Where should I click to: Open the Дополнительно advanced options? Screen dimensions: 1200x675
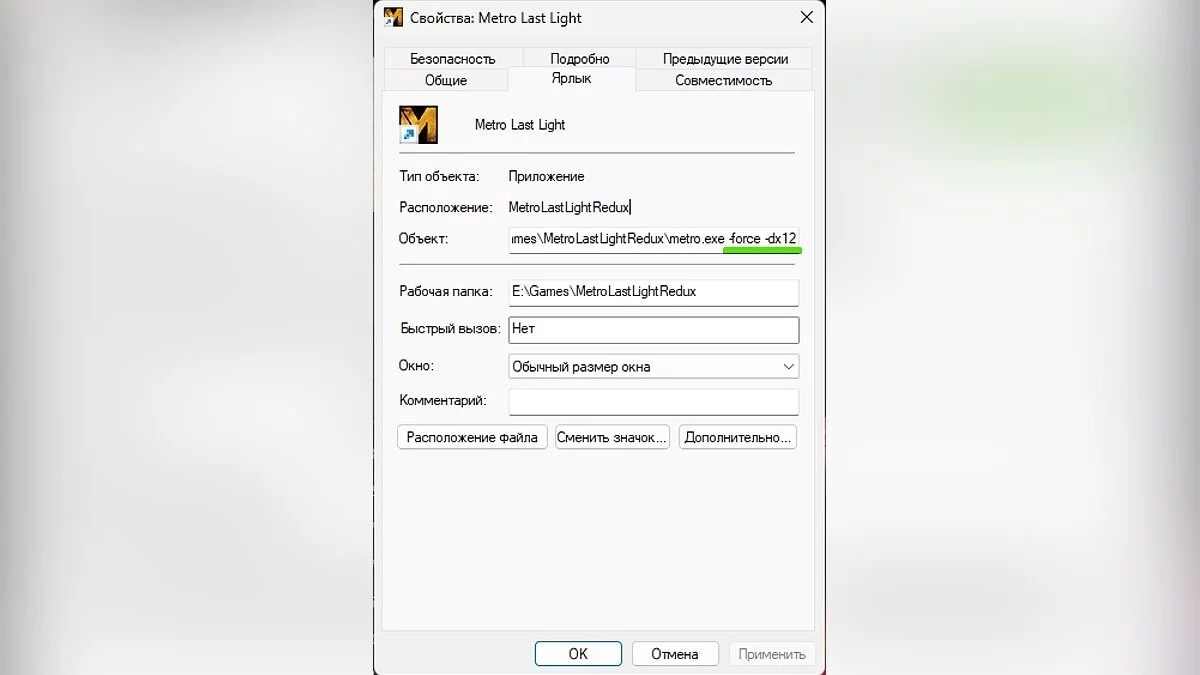pos(738,437)
